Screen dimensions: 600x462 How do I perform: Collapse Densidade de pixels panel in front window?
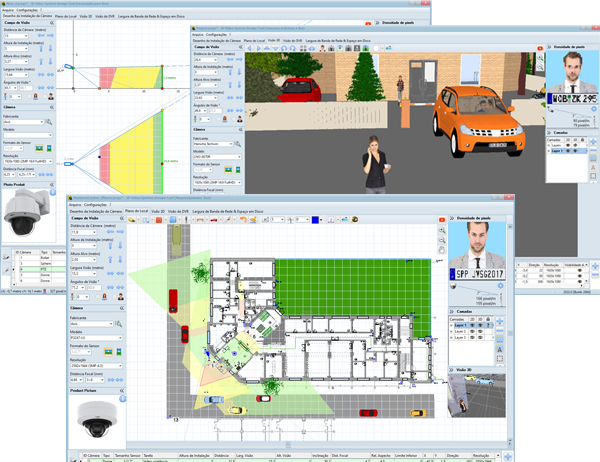click(x=452, y=218)
